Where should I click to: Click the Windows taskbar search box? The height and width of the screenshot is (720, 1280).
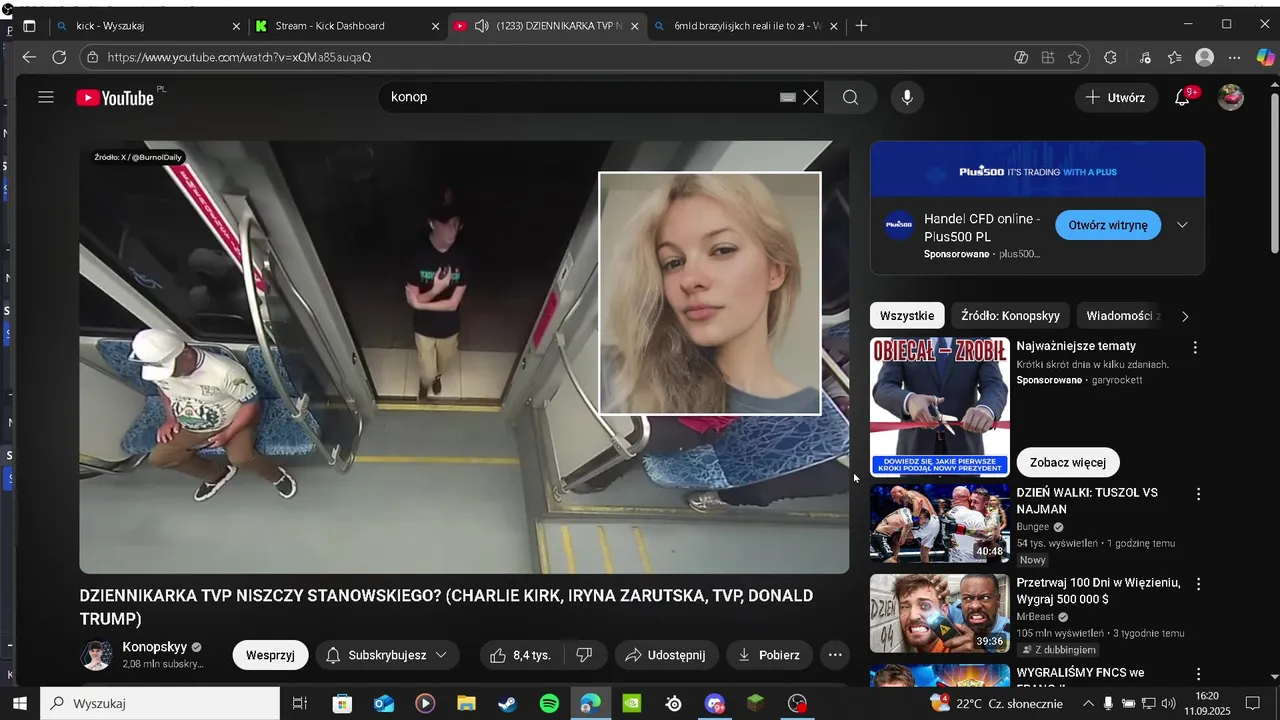160,704
